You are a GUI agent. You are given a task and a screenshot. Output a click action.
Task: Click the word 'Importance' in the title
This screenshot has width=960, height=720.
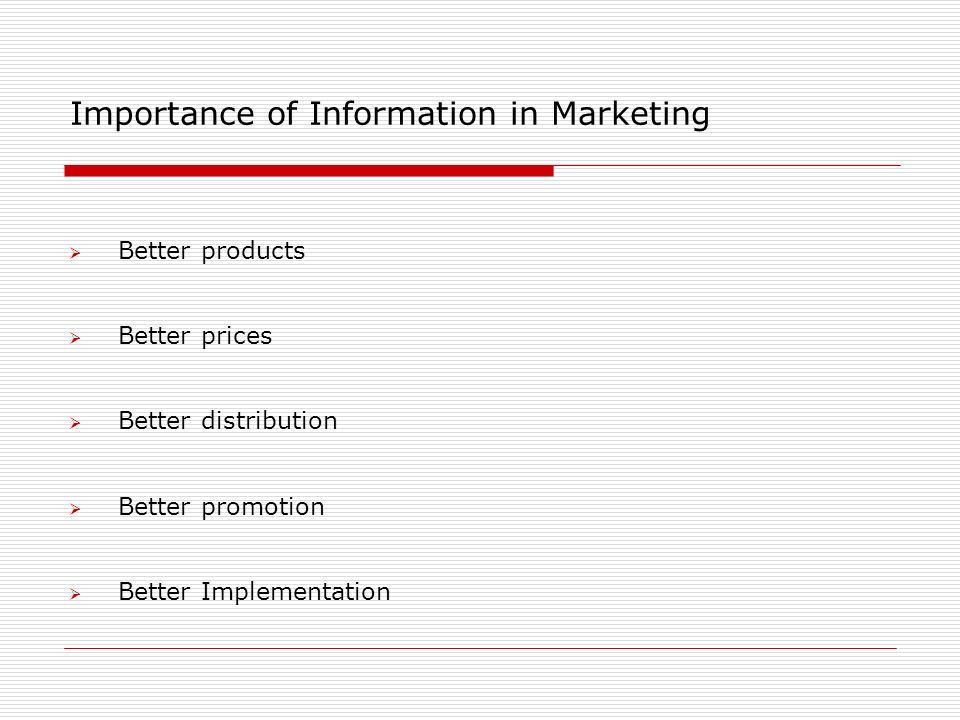coord(162,115)
